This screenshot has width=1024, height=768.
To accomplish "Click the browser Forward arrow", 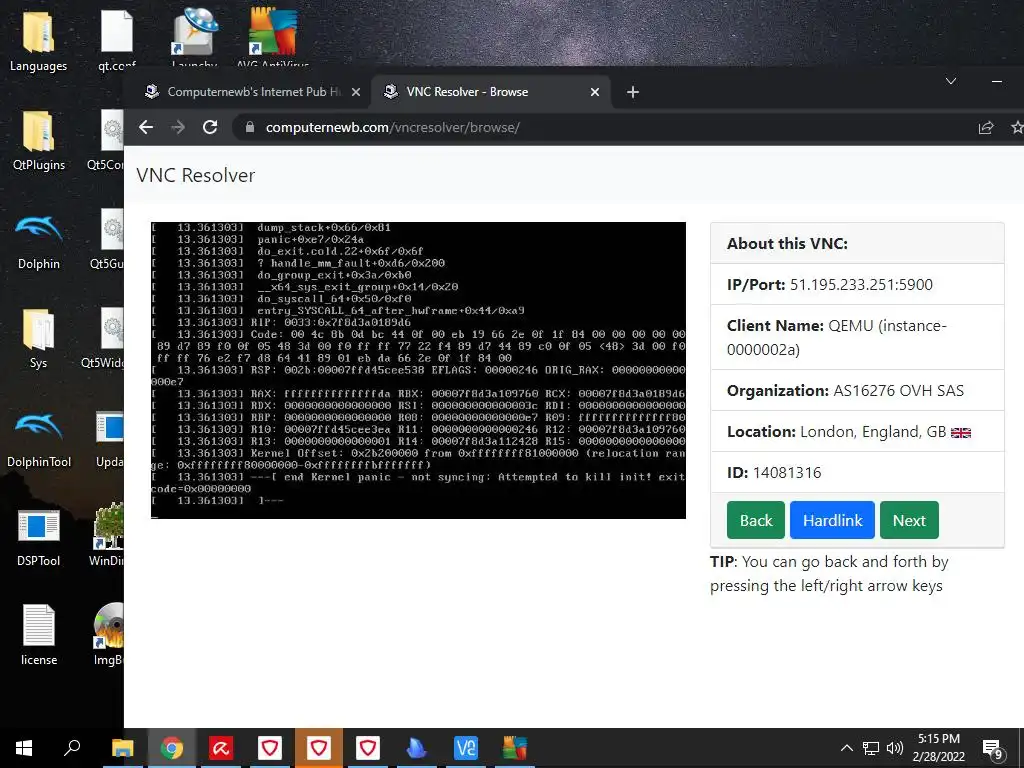I will pyautogui.click(x=178, y=127).
